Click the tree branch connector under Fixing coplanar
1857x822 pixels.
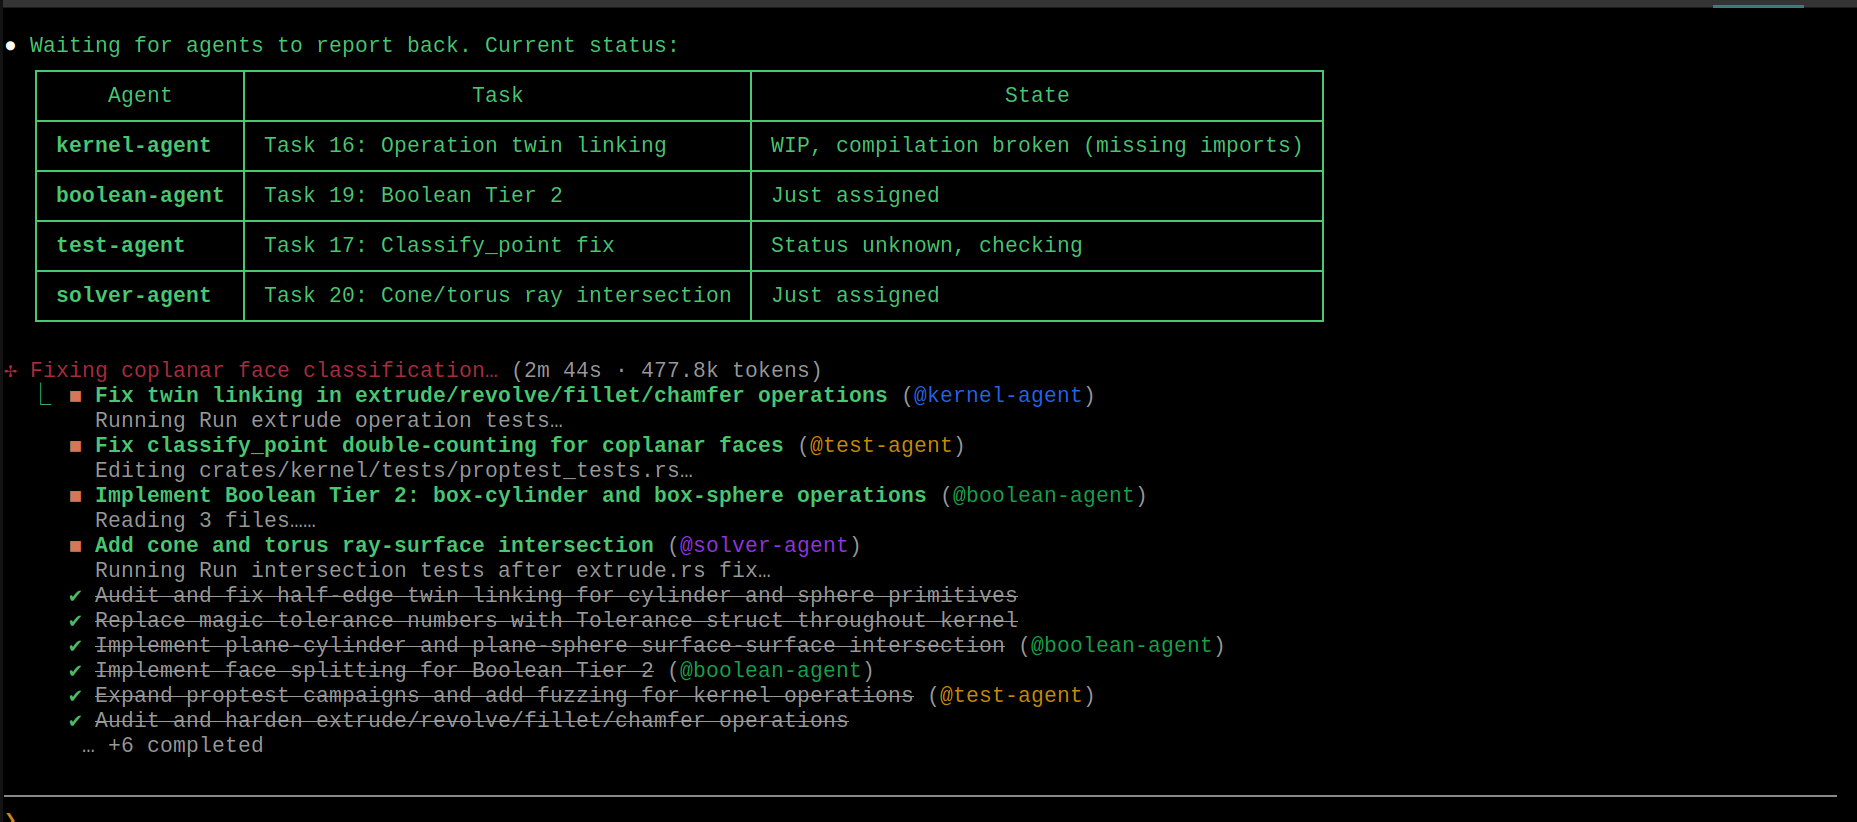(x=45, y=395)
